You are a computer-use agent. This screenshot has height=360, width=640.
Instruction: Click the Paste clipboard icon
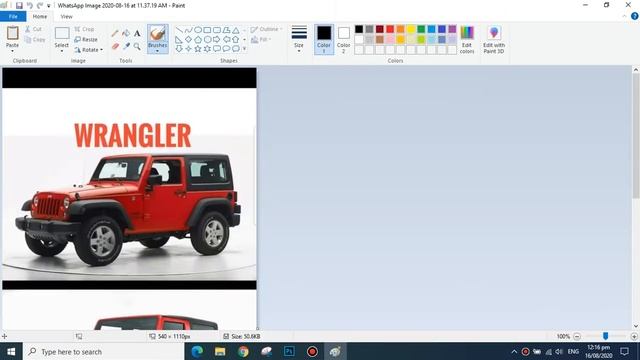pyautogui.click(x=13, y=33)
